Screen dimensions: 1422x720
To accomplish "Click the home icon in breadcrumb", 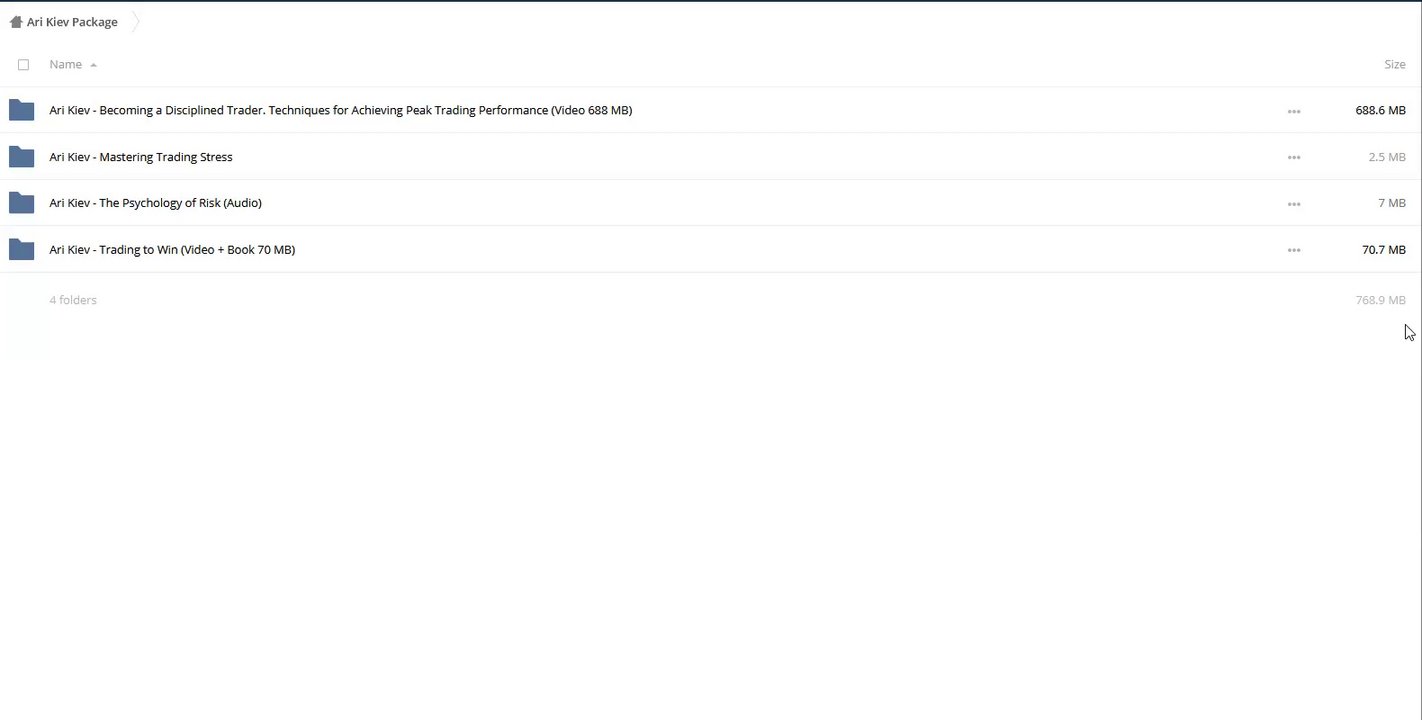I will pos(16,22).
